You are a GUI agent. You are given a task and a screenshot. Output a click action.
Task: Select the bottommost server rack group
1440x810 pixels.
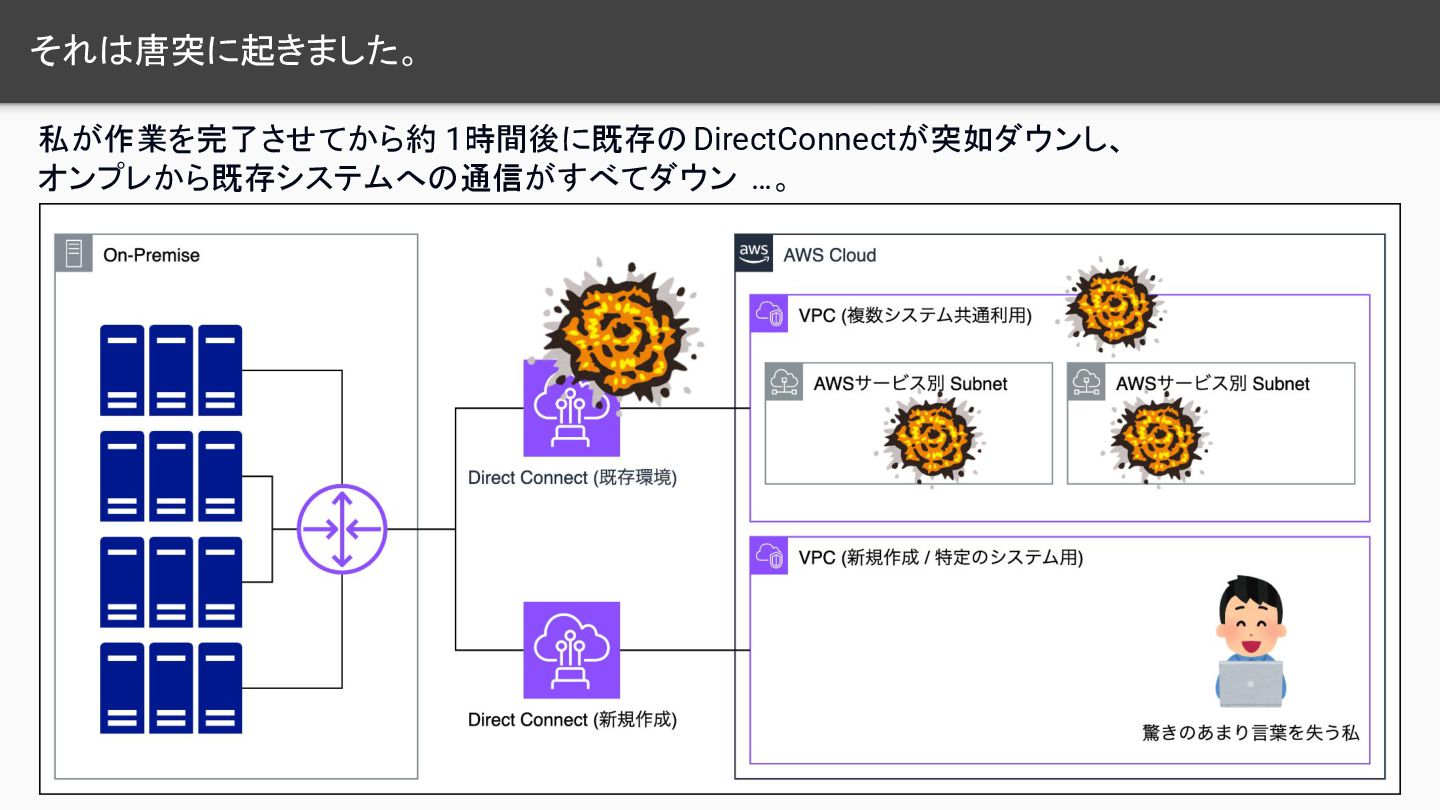coord(171,688)
